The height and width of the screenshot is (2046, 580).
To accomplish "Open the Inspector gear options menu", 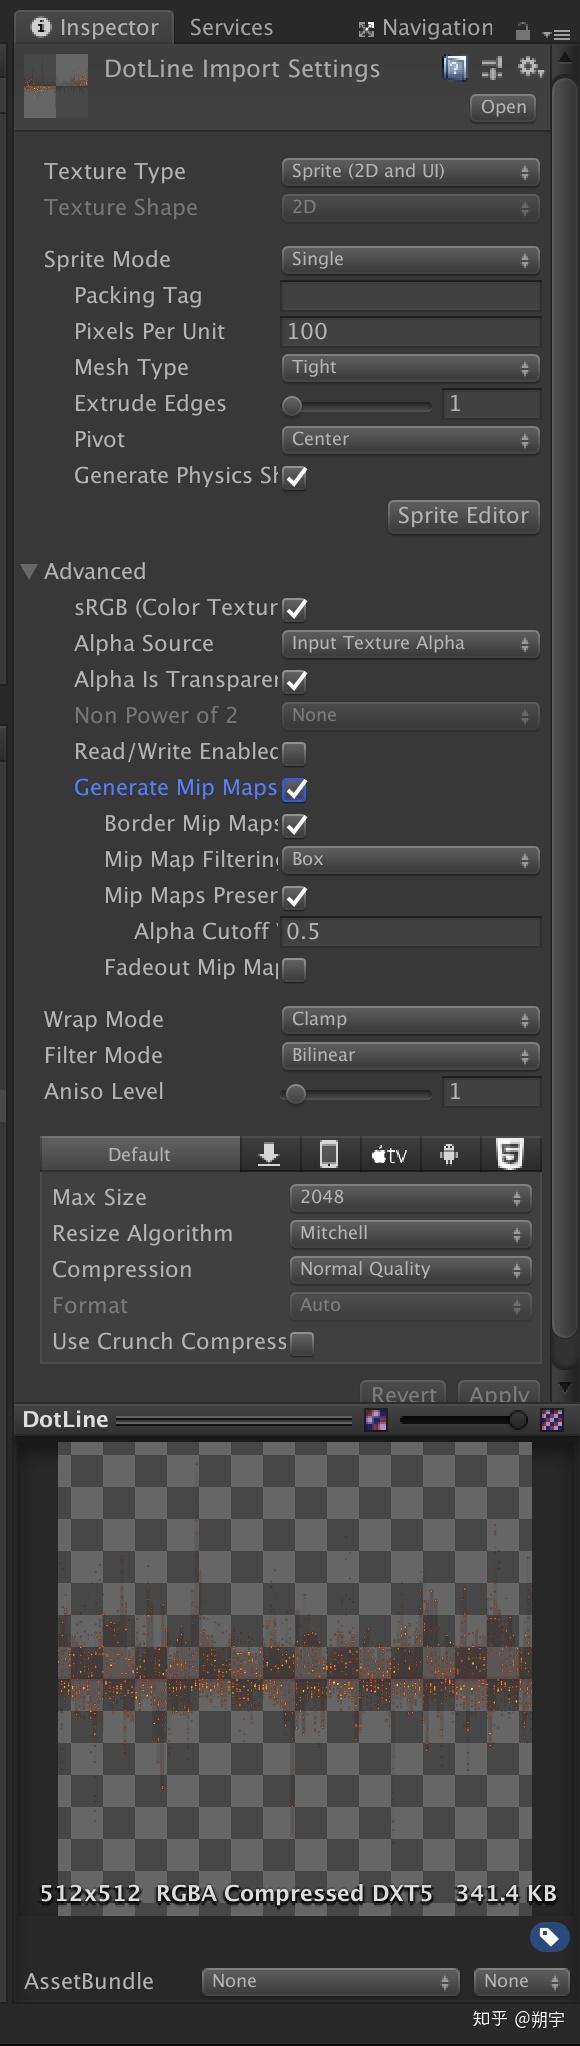I will (530, 67).
